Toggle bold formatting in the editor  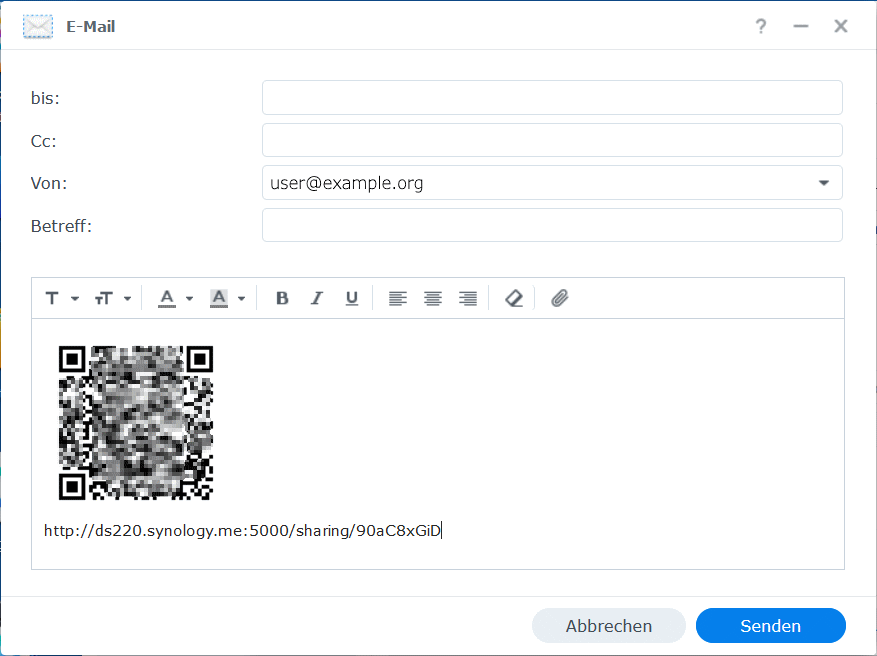(282, 297)
